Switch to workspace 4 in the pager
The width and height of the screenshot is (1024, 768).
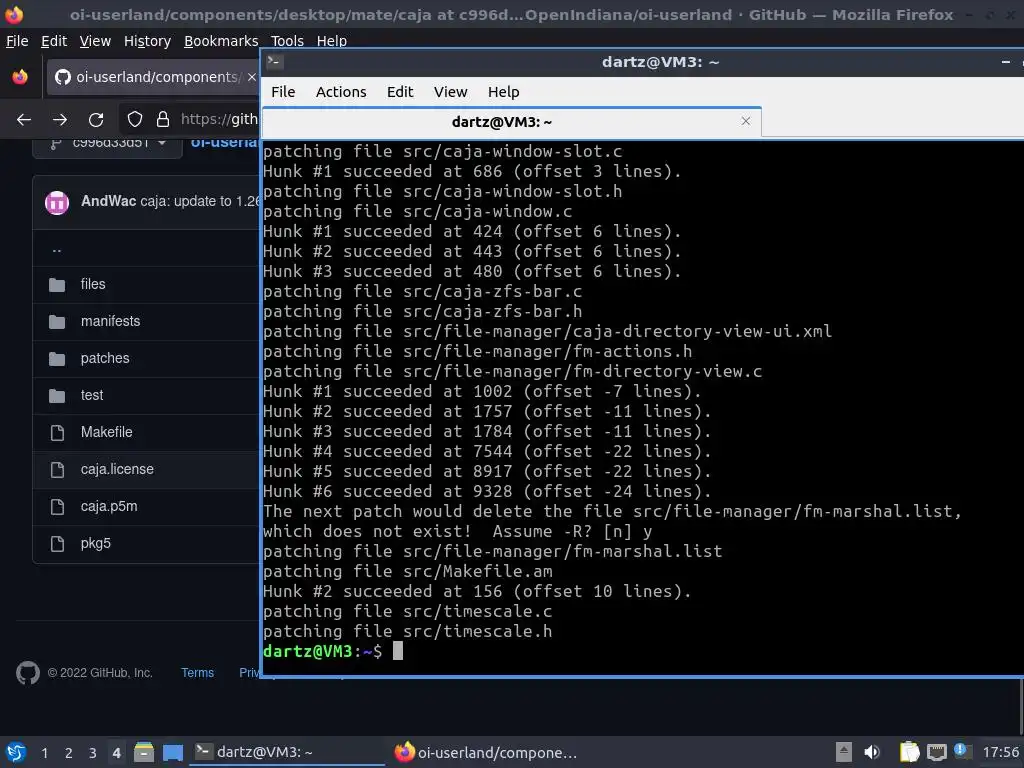[116, 753]
